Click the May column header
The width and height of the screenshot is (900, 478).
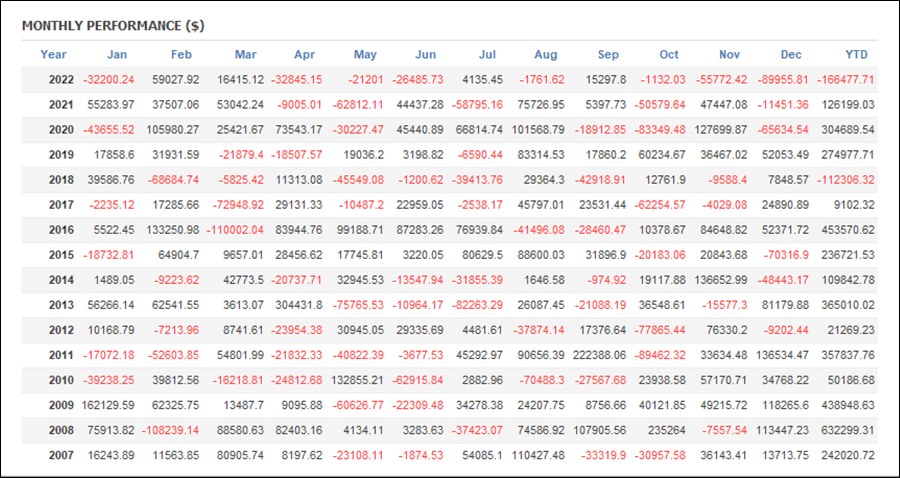(365, 55)
